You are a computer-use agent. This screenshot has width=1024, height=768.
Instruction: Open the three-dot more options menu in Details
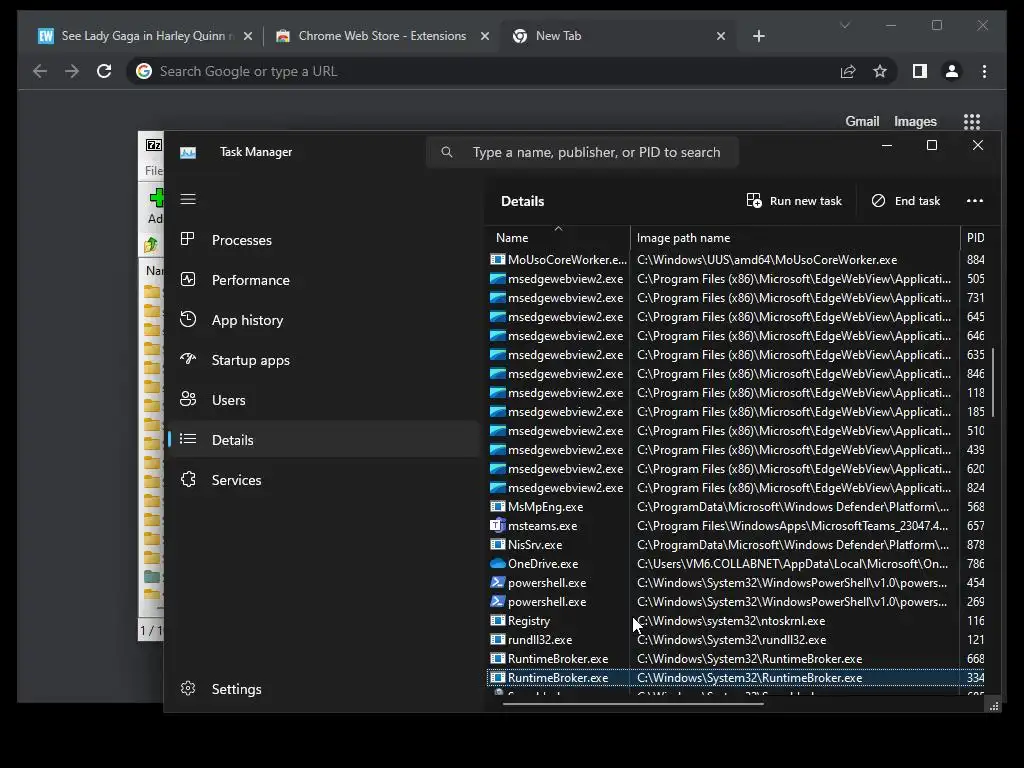pos(975,200)
